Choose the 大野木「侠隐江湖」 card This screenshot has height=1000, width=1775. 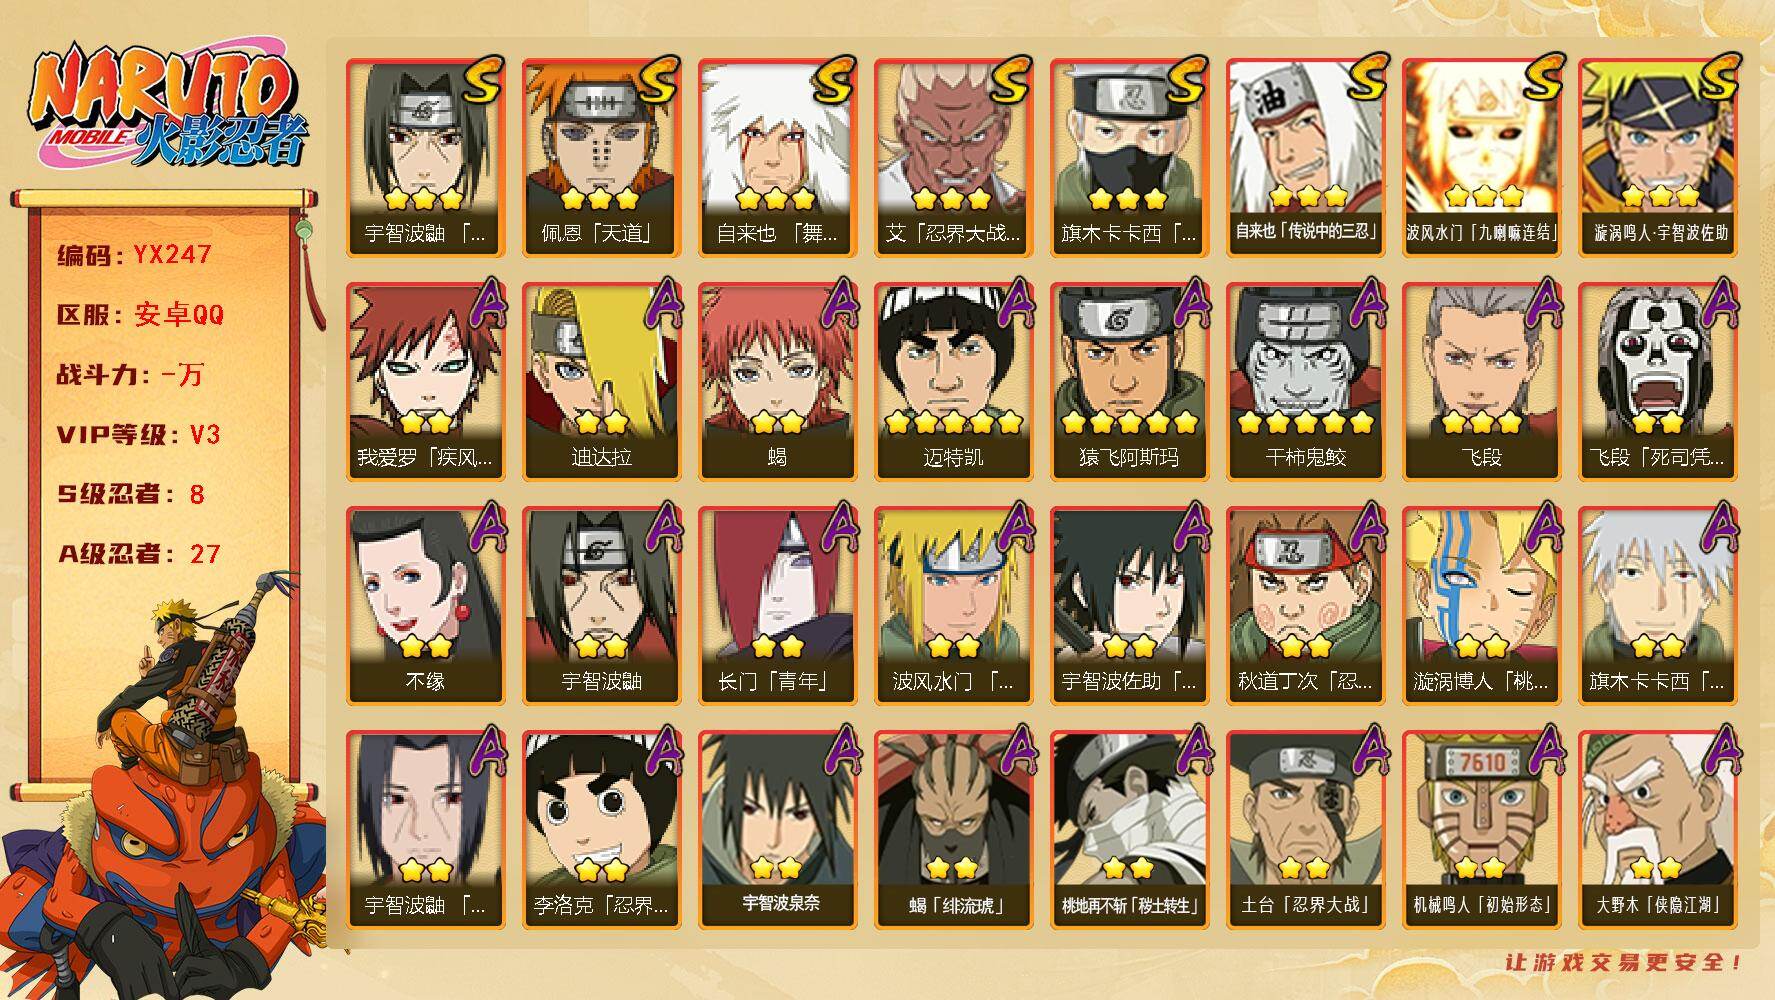1657,829
